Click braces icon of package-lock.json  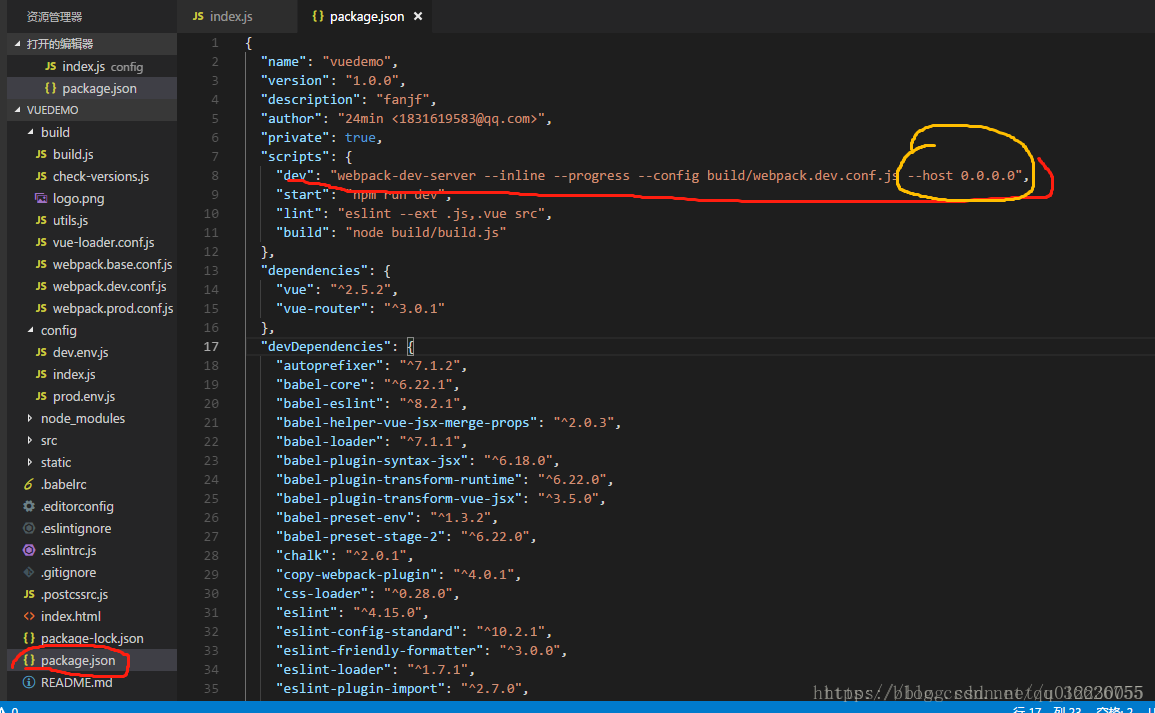click(29, 638)
